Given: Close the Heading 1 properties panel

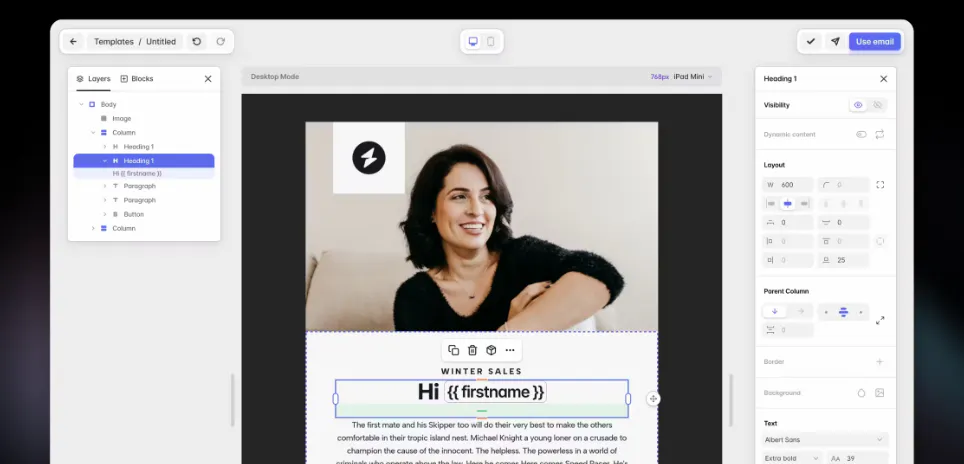Looking at the screenshot, I should (883, 79).
